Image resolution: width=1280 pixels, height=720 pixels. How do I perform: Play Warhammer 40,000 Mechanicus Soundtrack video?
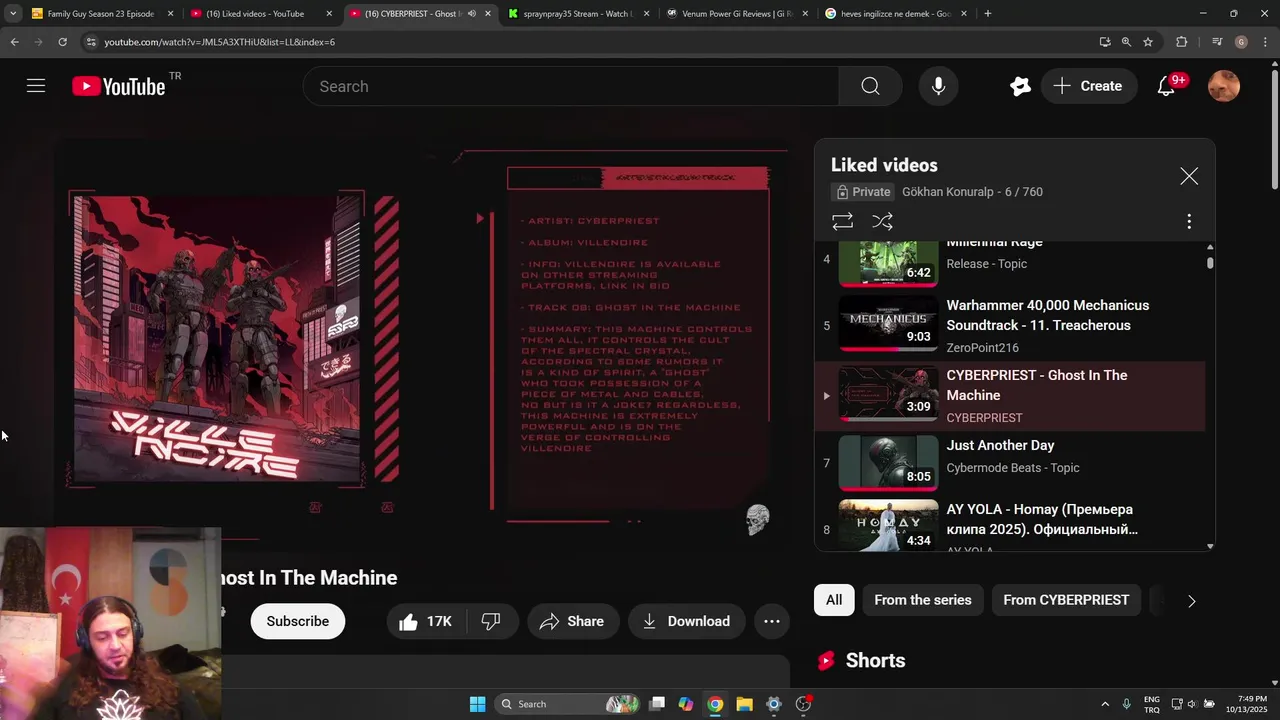[1010, 325]
